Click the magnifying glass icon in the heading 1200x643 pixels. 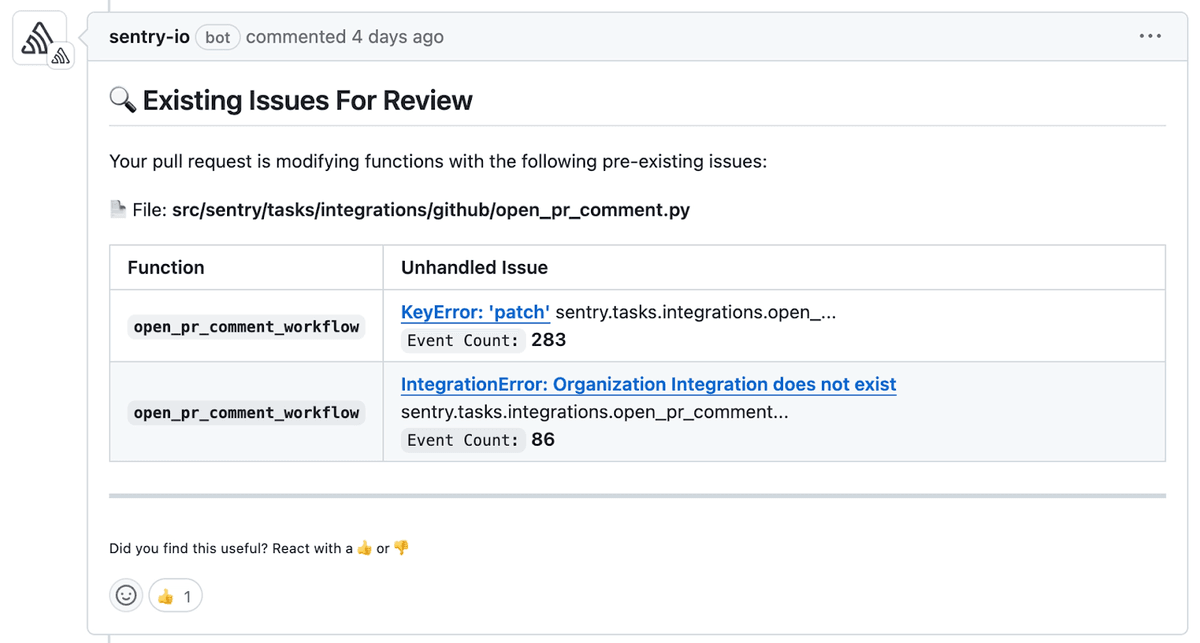(122, 100)
